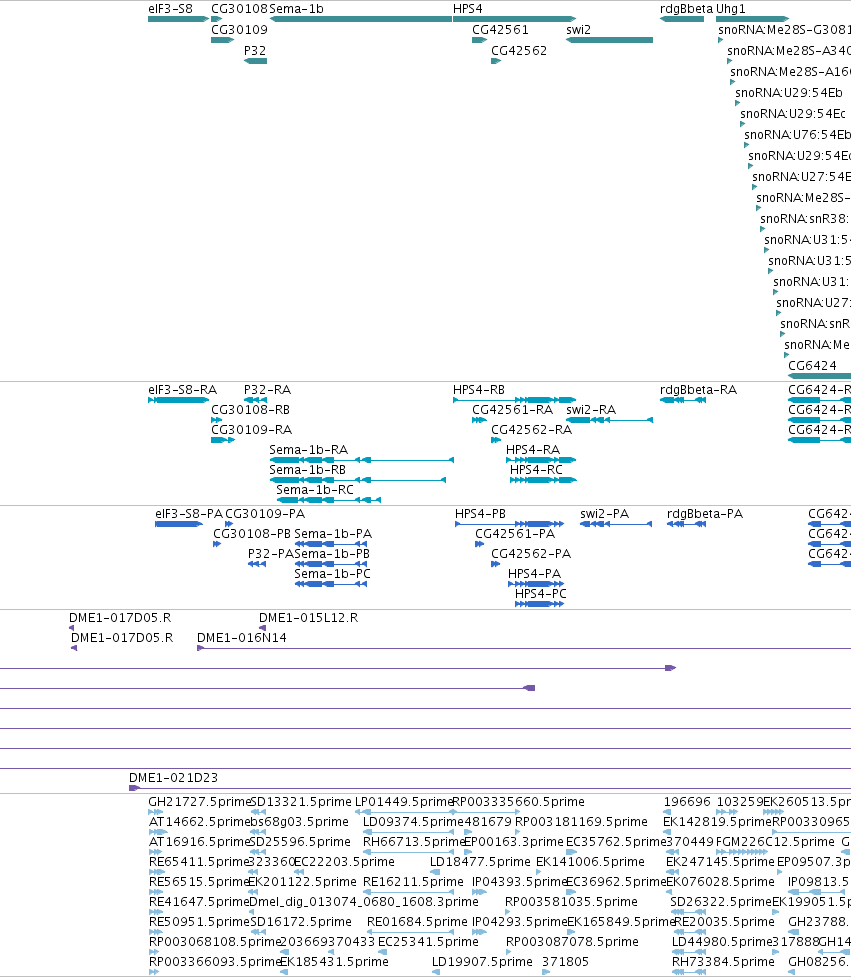Screen dimensions: 851x977
Task: Select the CG42561 gene label
Action: click(500, 30)
